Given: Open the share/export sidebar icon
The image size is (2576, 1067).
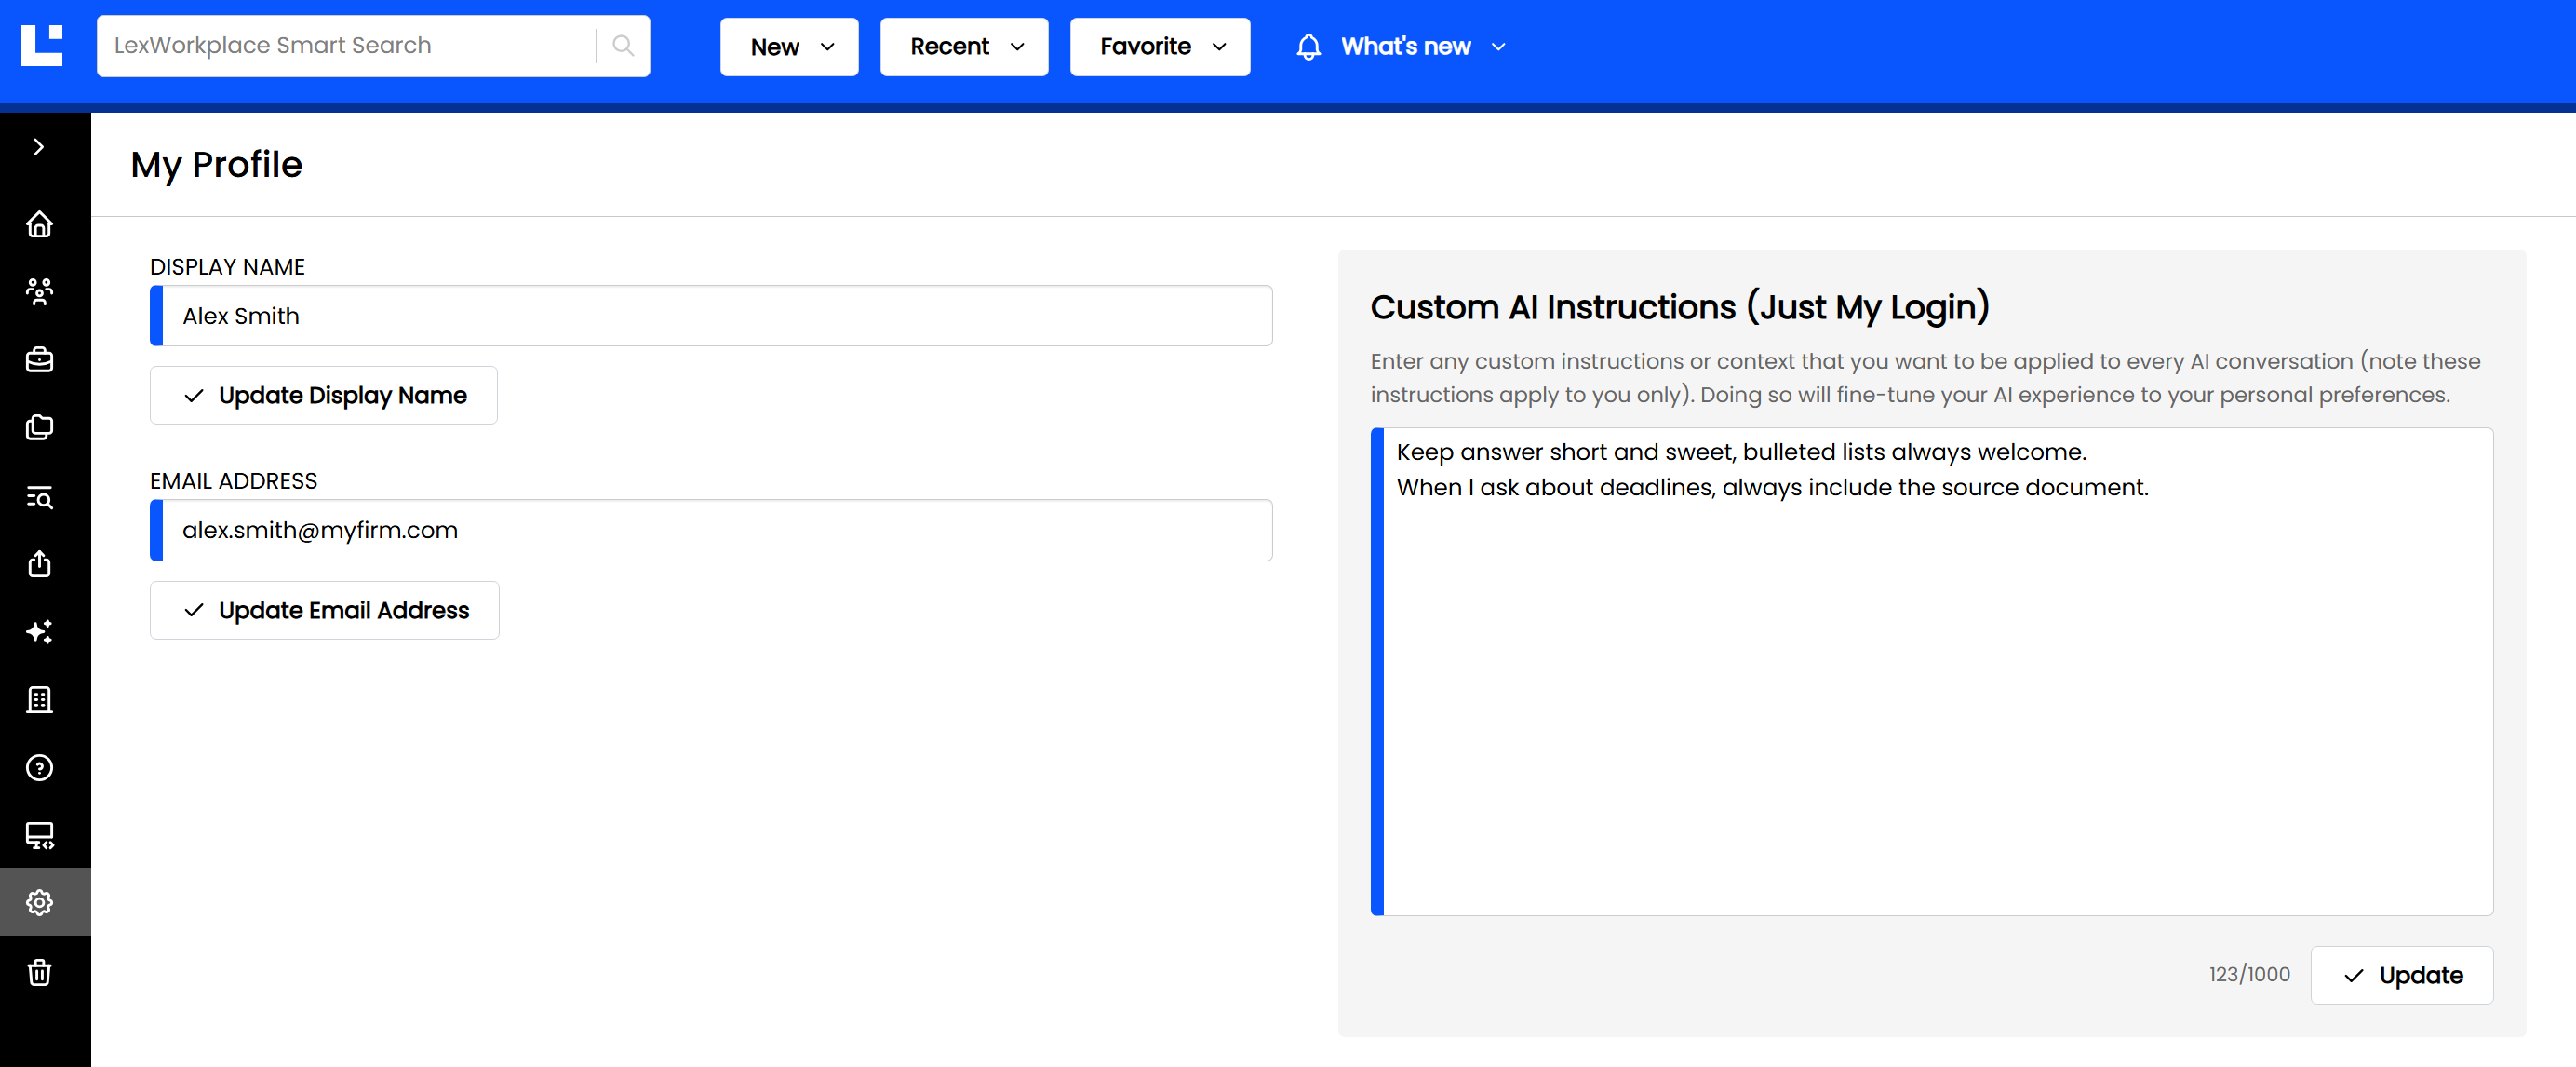Looking at the screenshot, I should coord(39,564).
